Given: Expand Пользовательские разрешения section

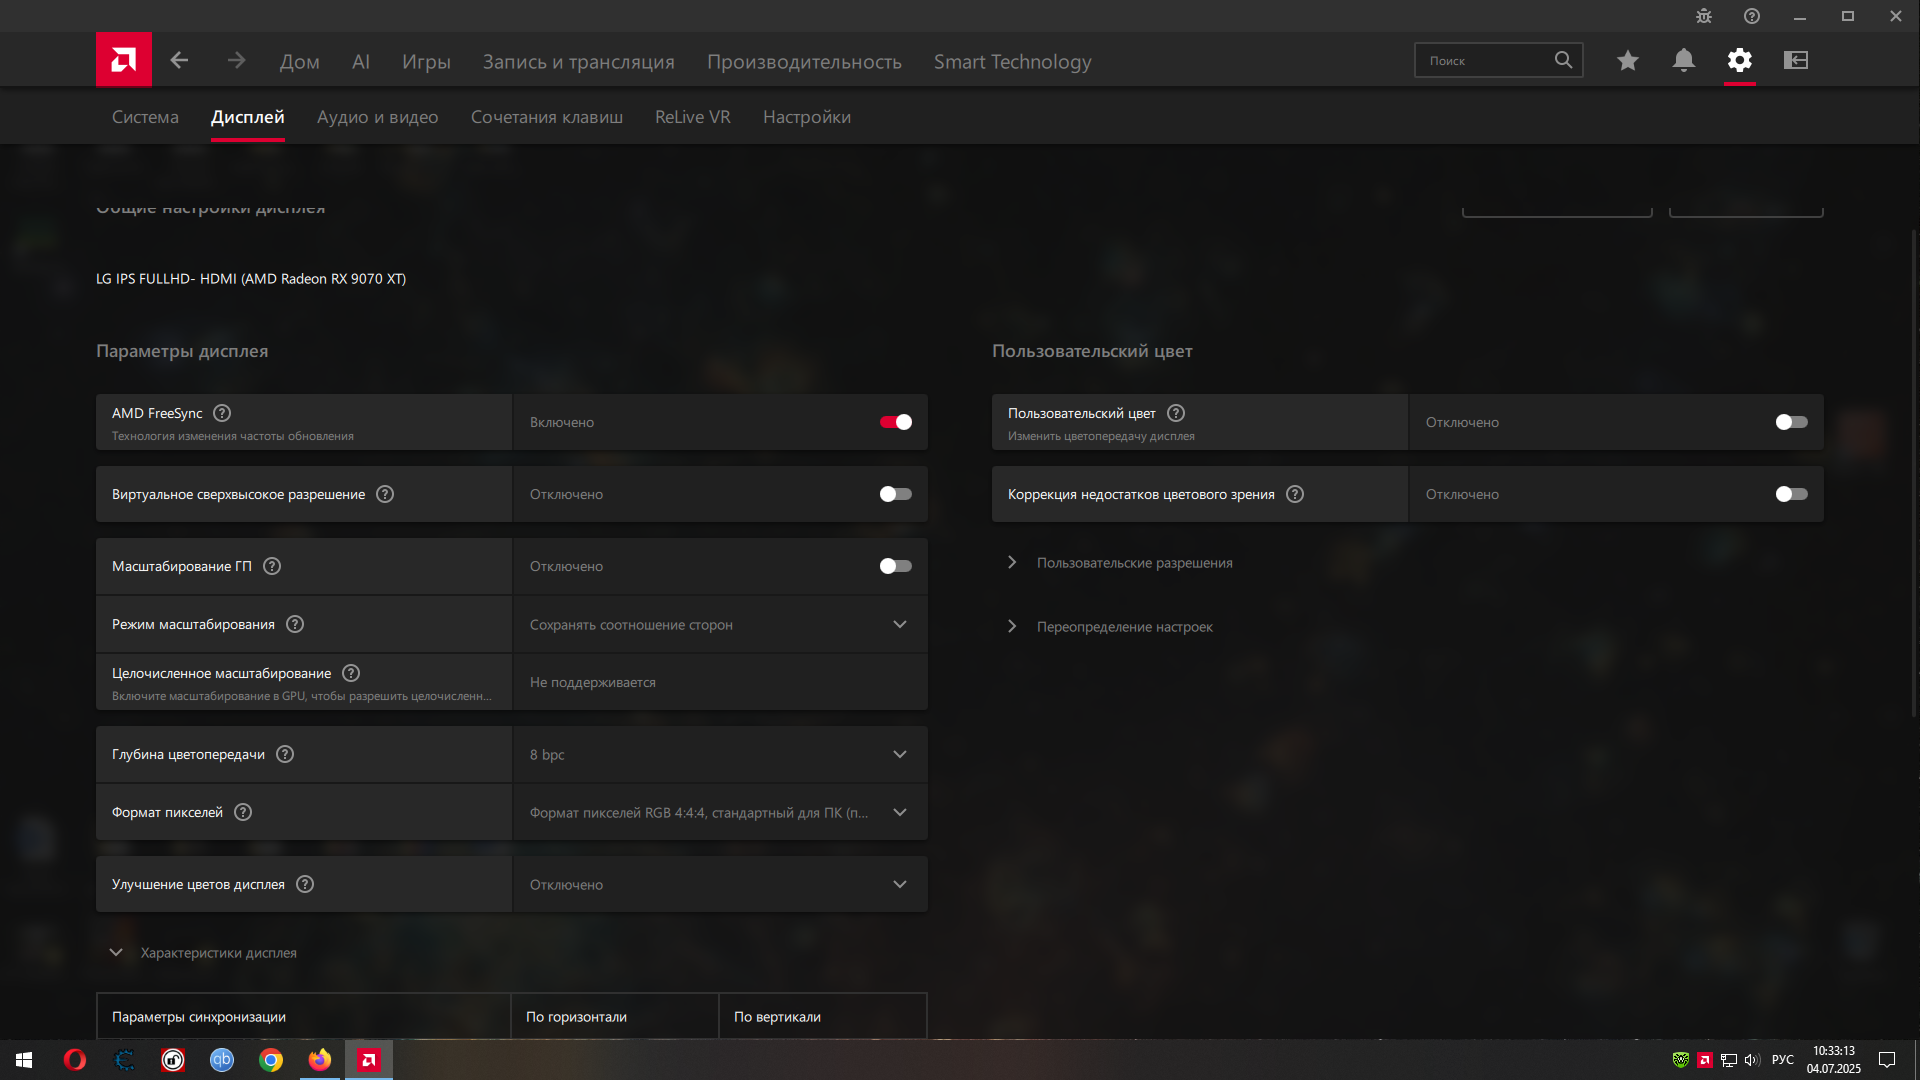Looking at the screenshot, I should [x=1122, y=563].
